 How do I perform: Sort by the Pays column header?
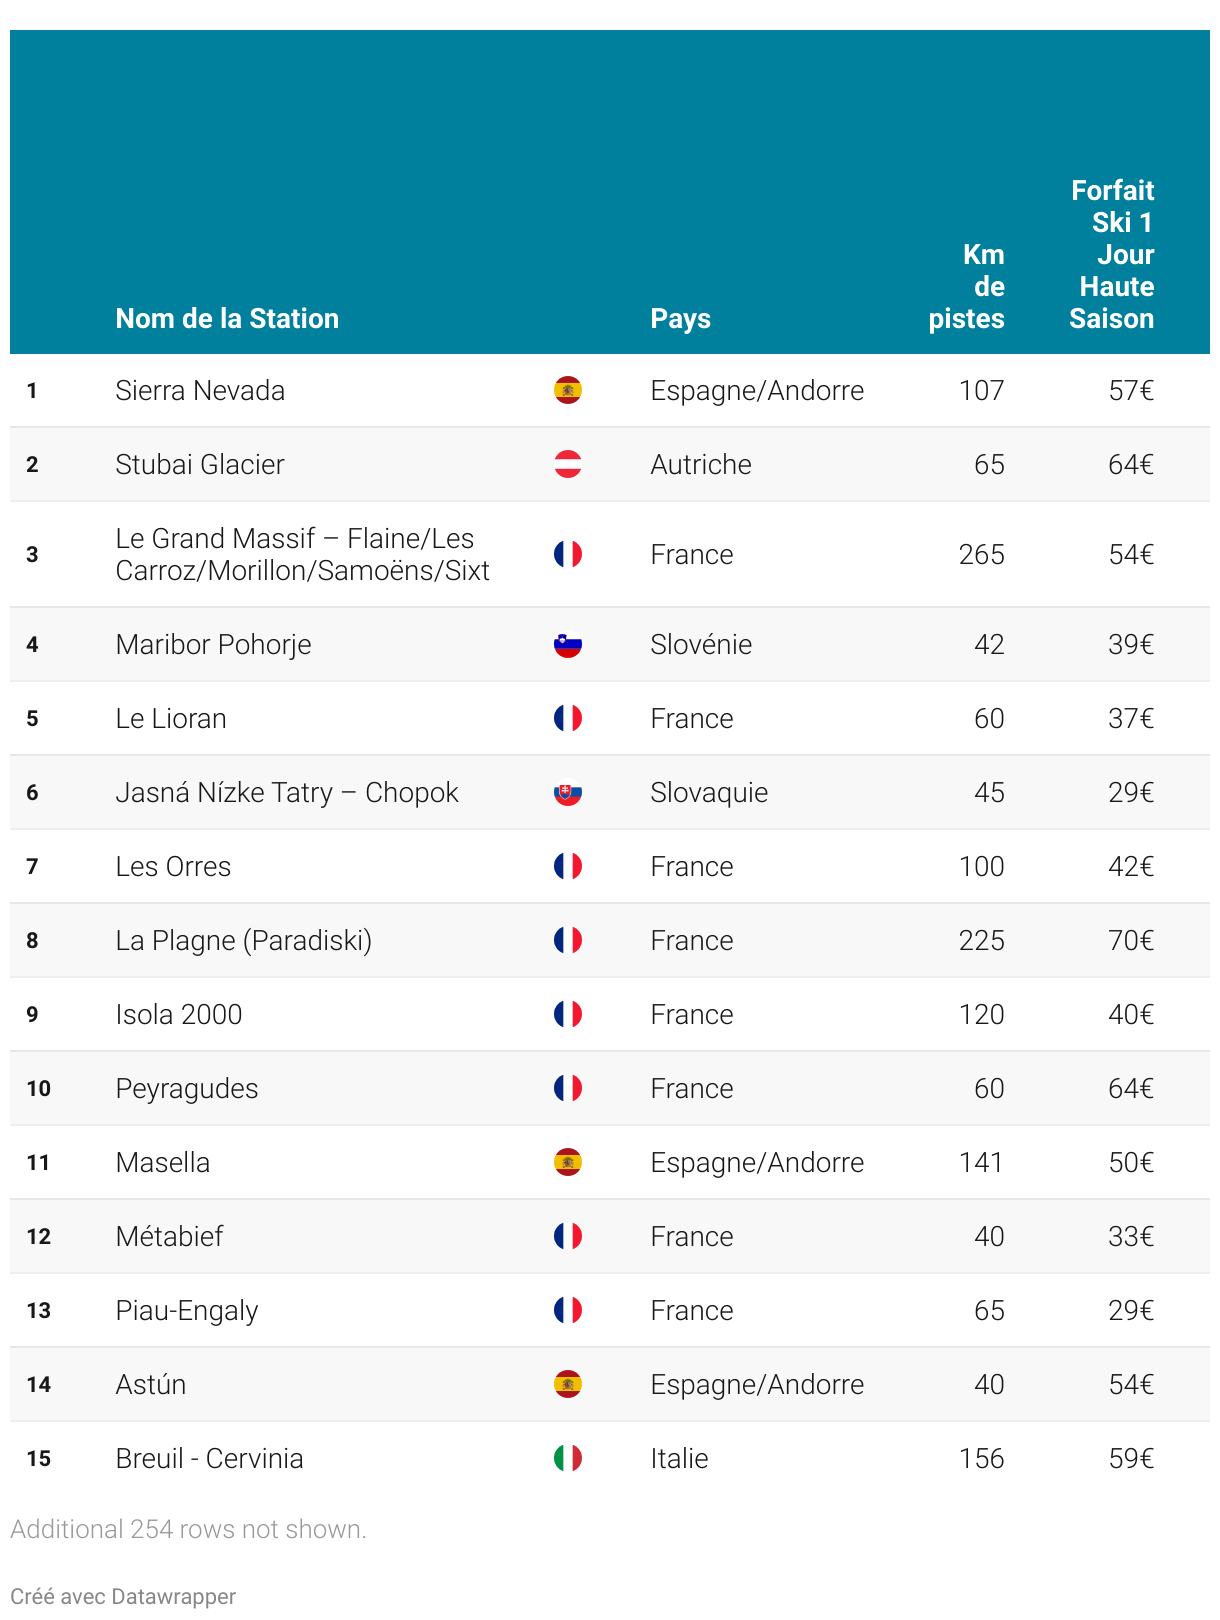(680, 318)
